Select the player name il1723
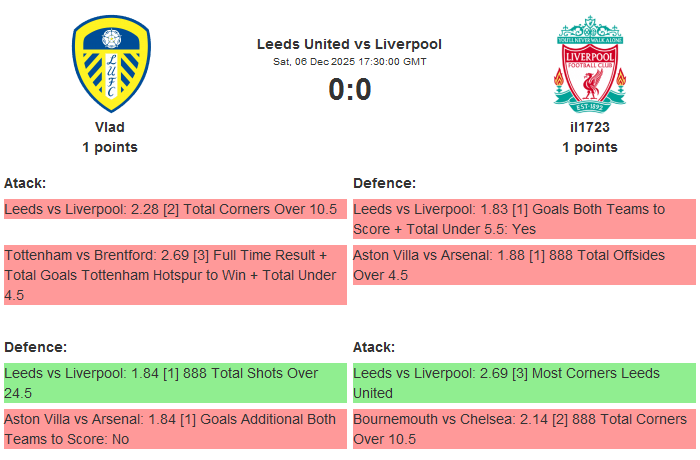Screen dimensions: 700x460 (590, 127)
